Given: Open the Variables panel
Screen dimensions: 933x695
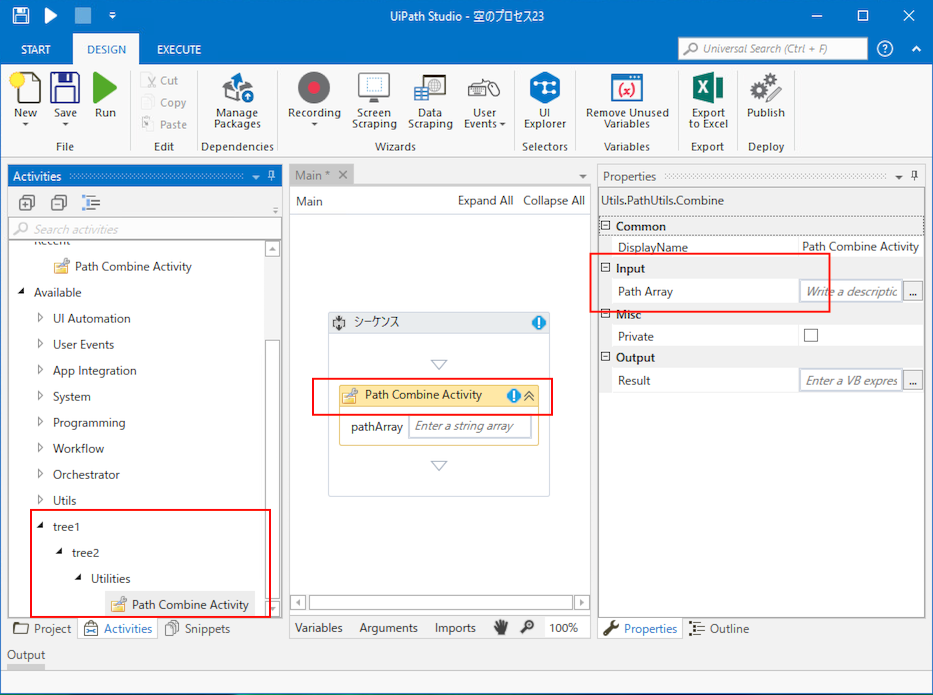Looking at the screenshot, I should (318, 628).
